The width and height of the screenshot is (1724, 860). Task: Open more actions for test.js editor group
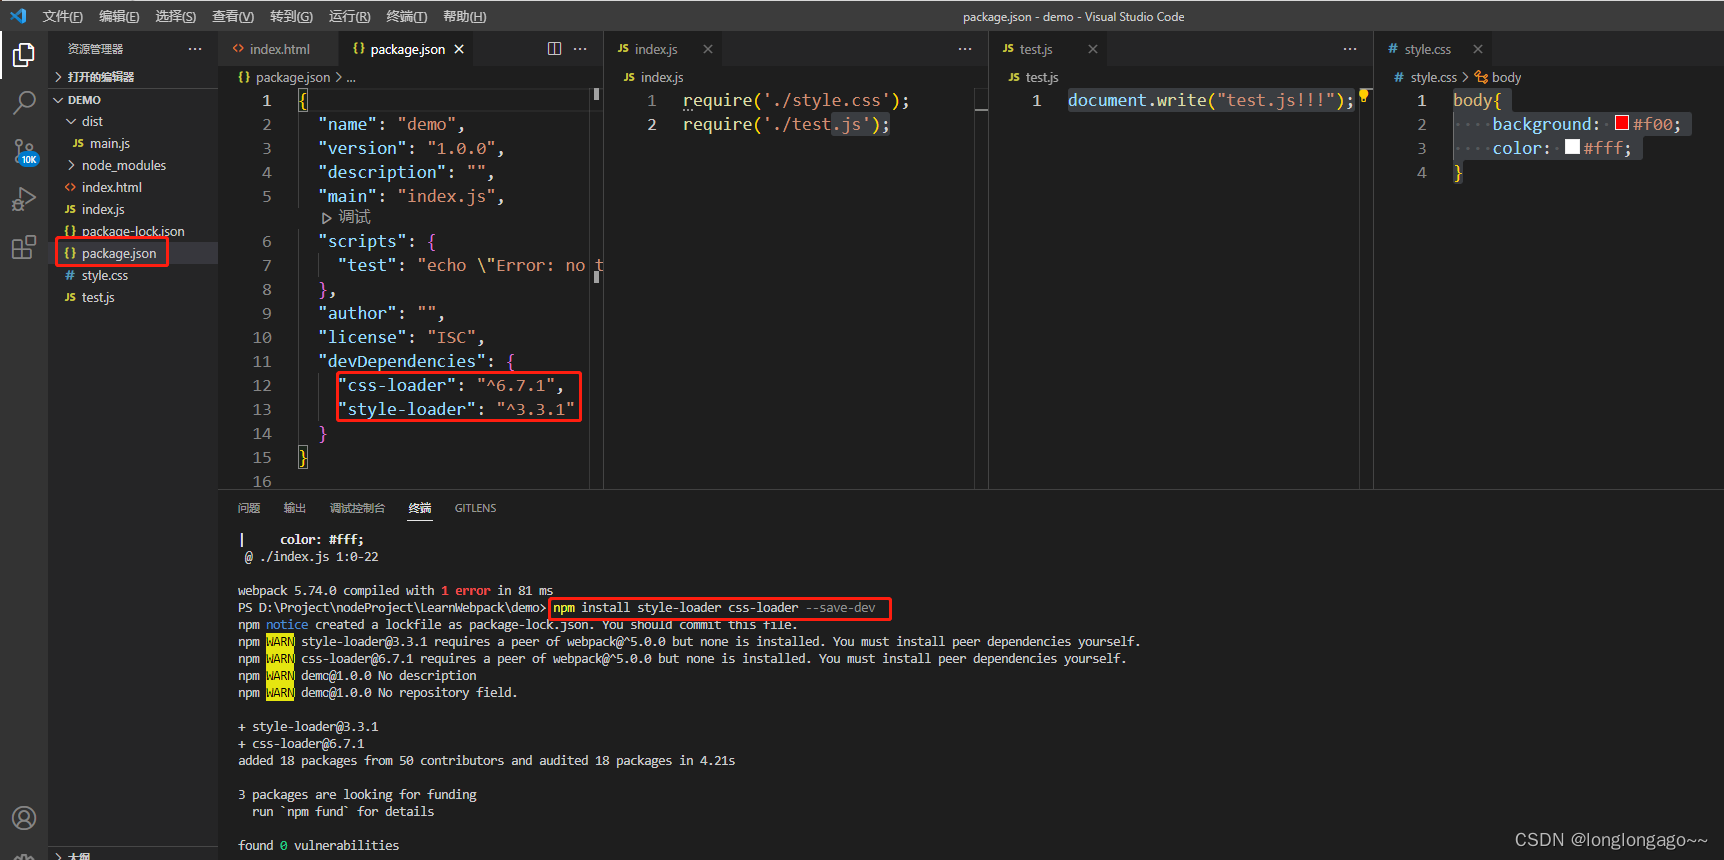[x=1350, y=49]
